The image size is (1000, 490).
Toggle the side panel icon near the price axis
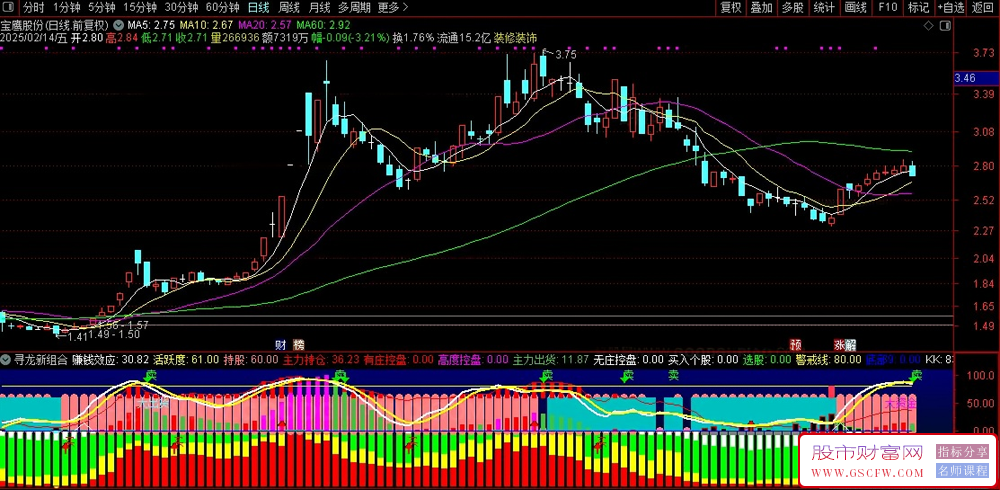pos(945,24)
